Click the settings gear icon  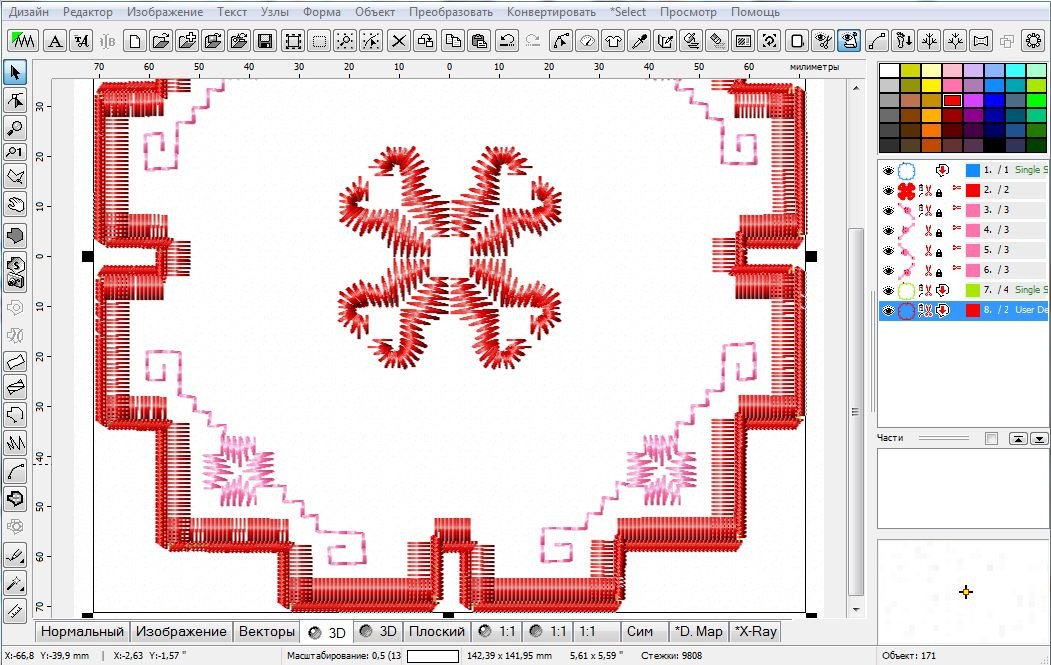[x=1034, y=41]
